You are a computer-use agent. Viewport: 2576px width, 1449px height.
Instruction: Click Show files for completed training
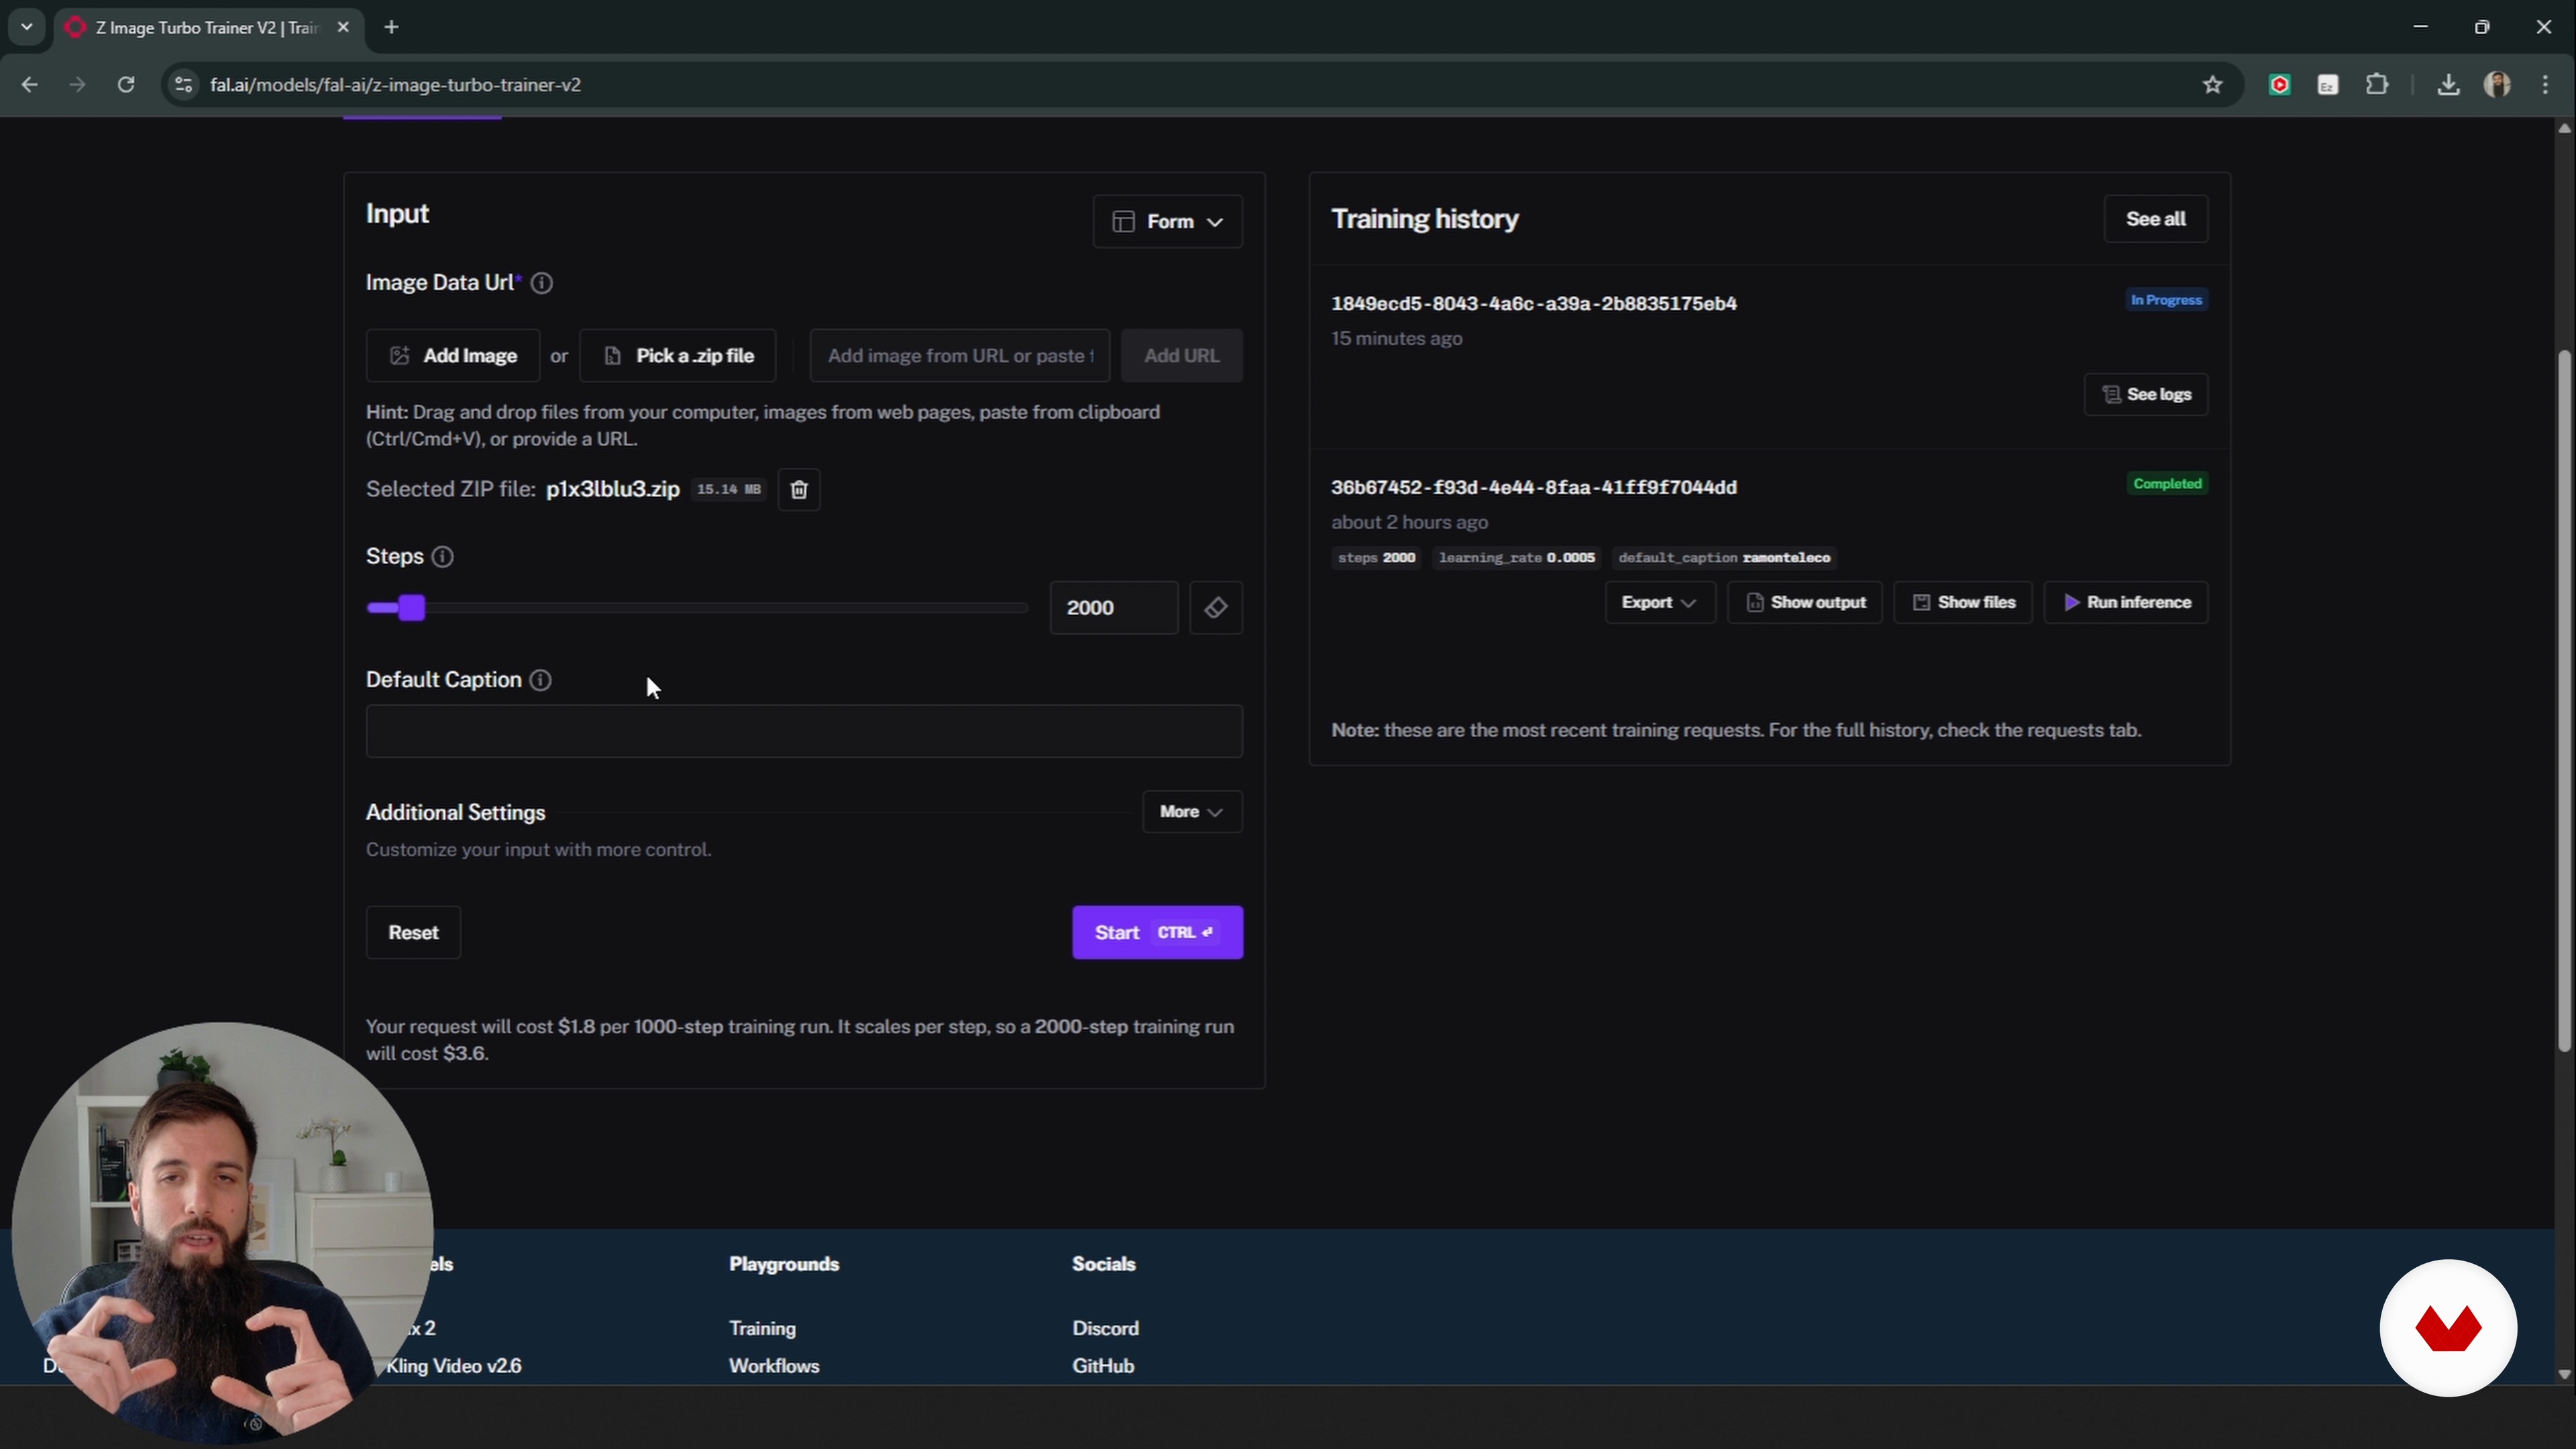coord(1964,603)
